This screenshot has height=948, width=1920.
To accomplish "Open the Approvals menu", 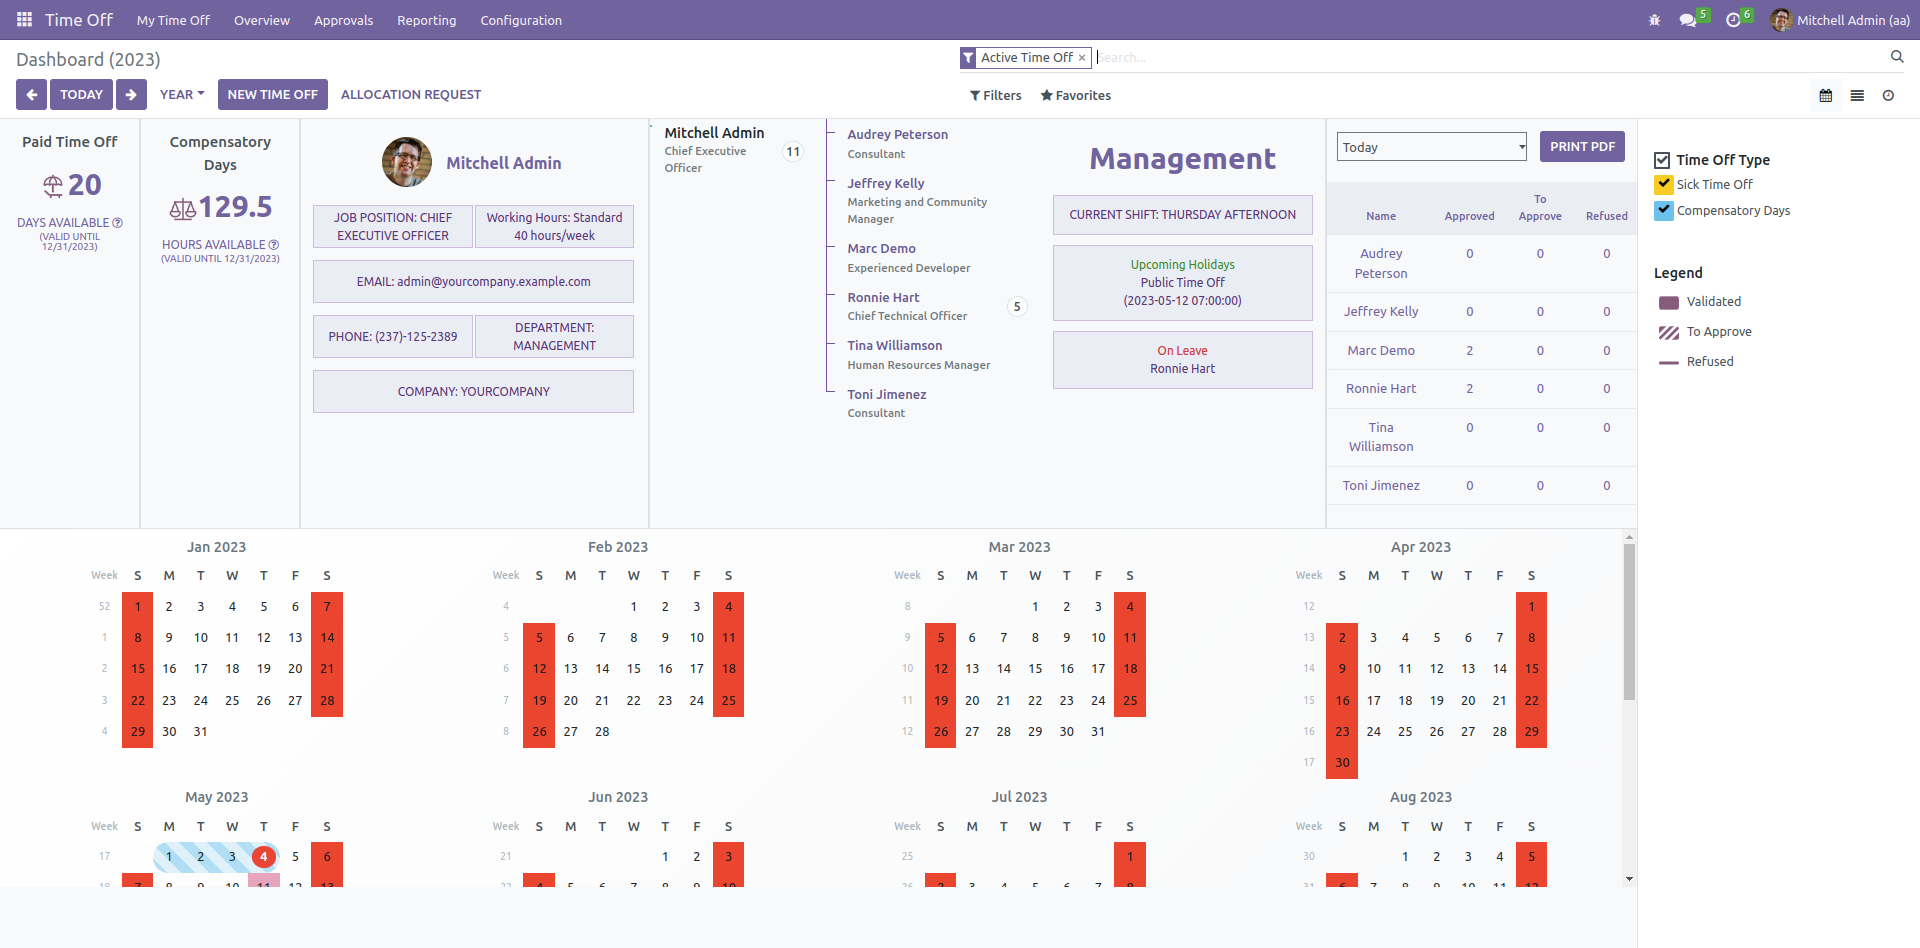I will [x=343, y=20].
